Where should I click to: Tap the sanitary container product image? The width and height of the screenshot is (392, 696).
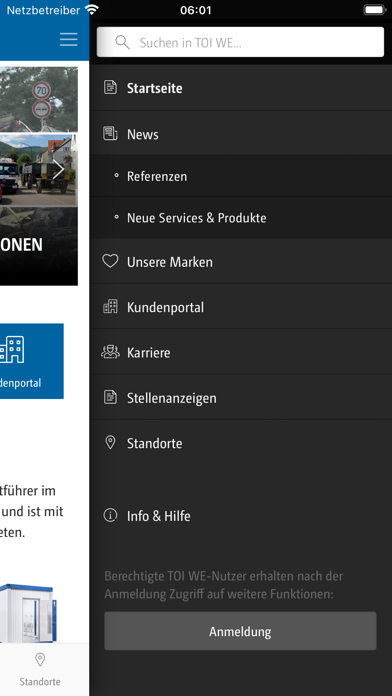pos(29,613)
